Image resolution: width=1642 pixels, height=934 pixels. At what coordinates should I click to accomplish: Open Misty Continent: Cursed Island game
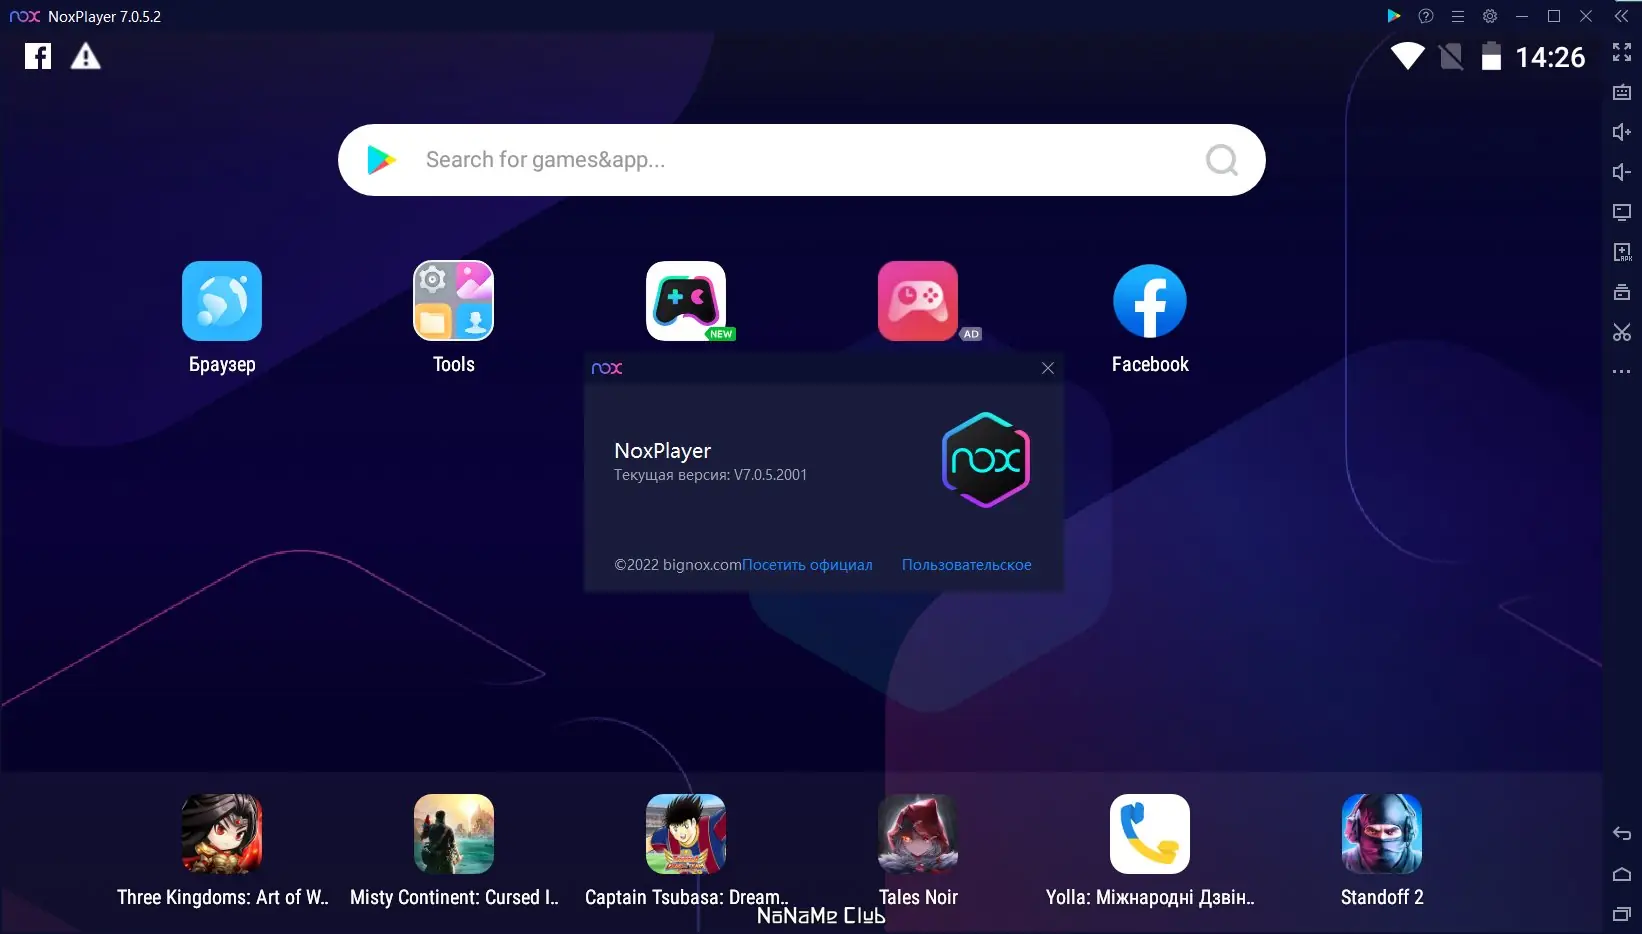pos(454,834)
